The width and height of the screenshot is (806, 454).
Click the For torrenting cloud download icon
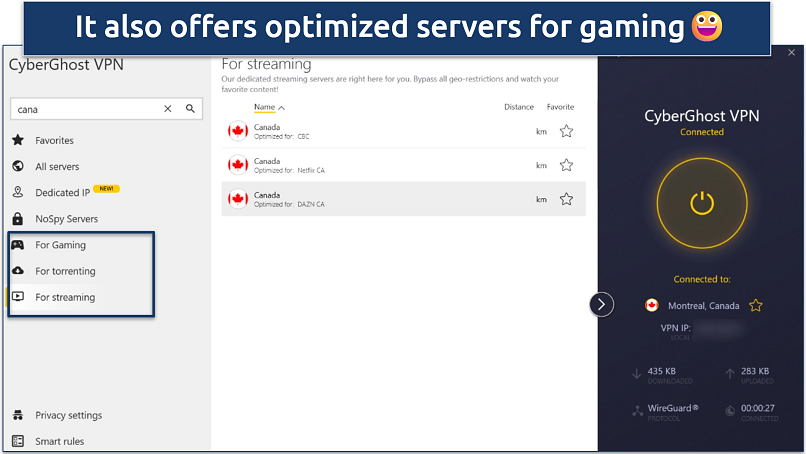click(x=18, y=270)
